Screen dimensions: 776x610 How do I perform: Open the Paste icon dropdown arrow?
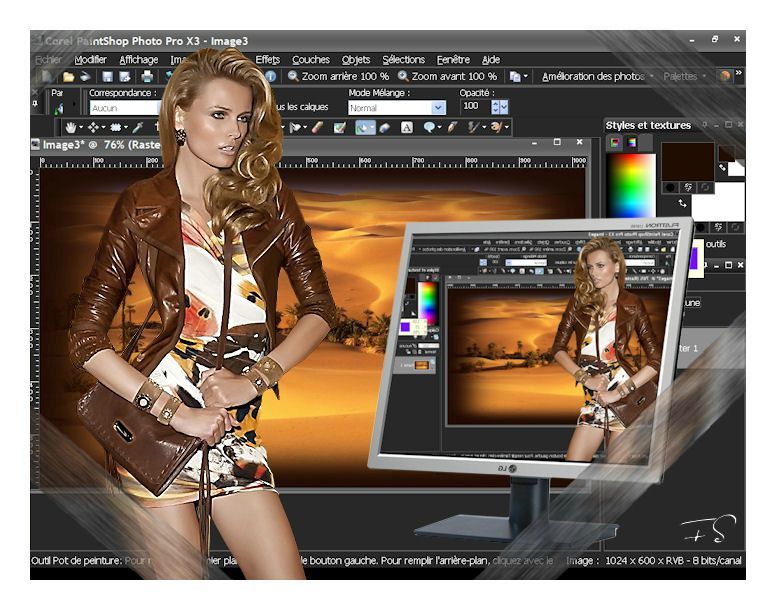coord(526,76)
